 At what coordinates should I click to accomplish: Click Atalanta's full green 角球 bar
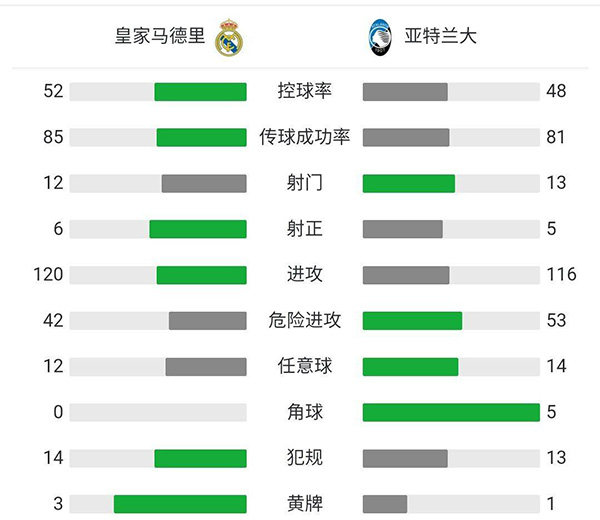coord(450,412)
